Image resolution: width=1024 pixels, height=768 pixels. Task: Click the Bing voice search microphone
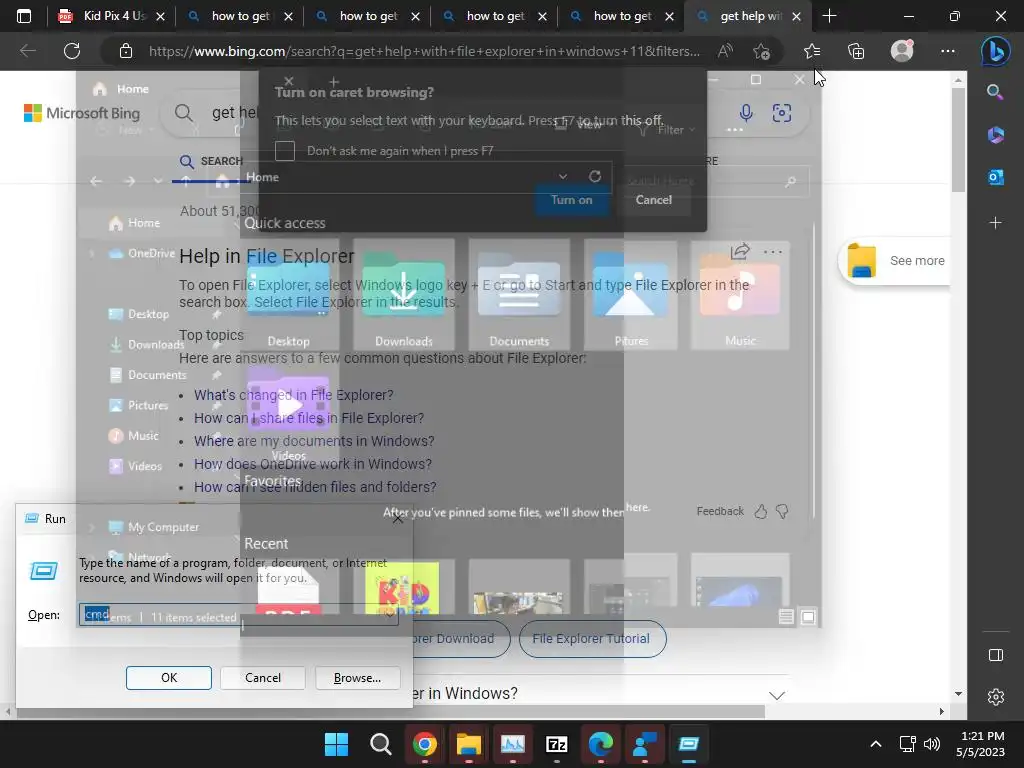click(746, 112)
